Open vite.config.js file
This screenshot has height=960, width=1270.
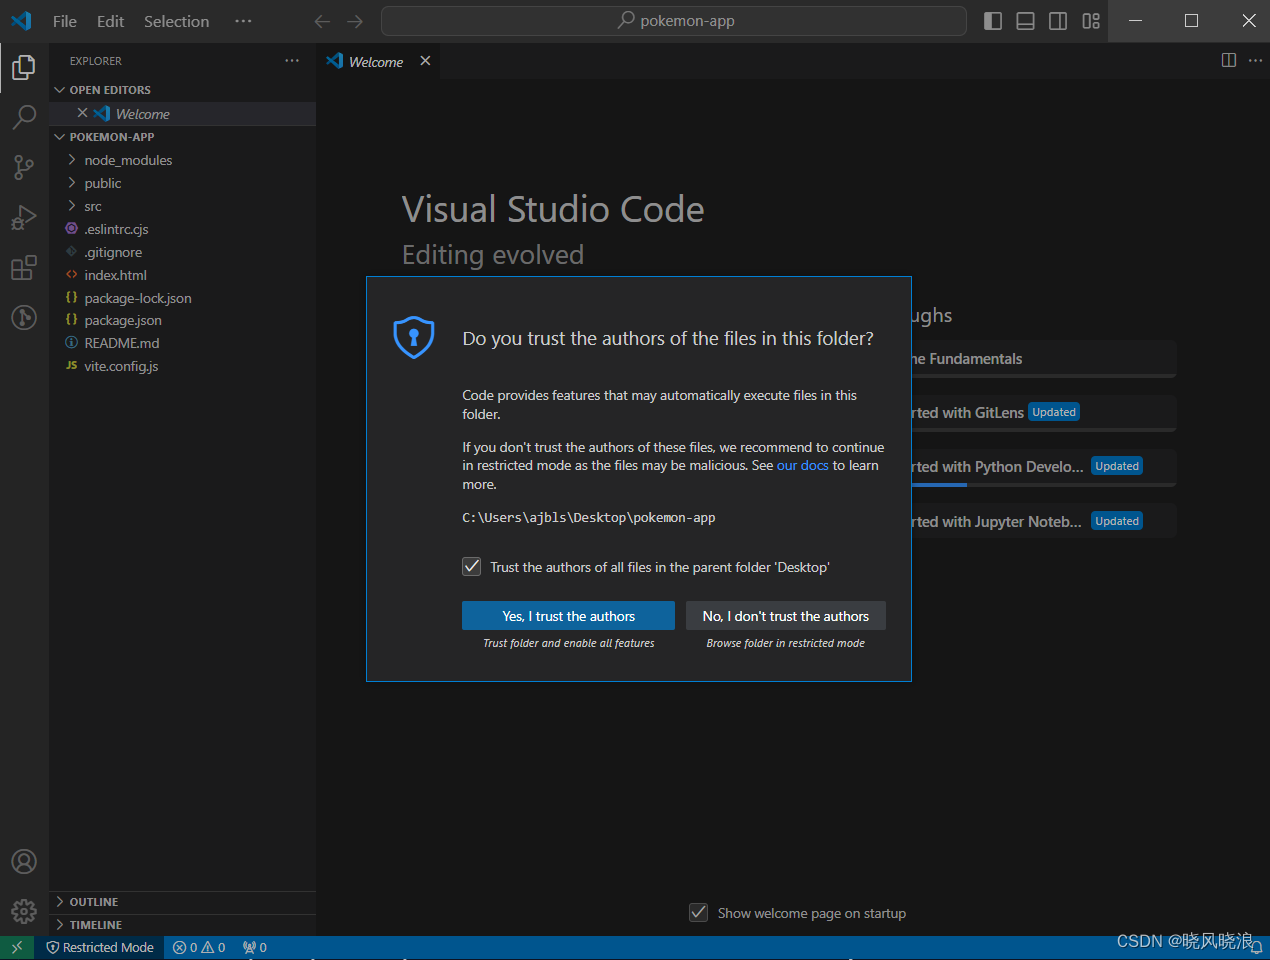pyautogui.click(x=184, y=366)
